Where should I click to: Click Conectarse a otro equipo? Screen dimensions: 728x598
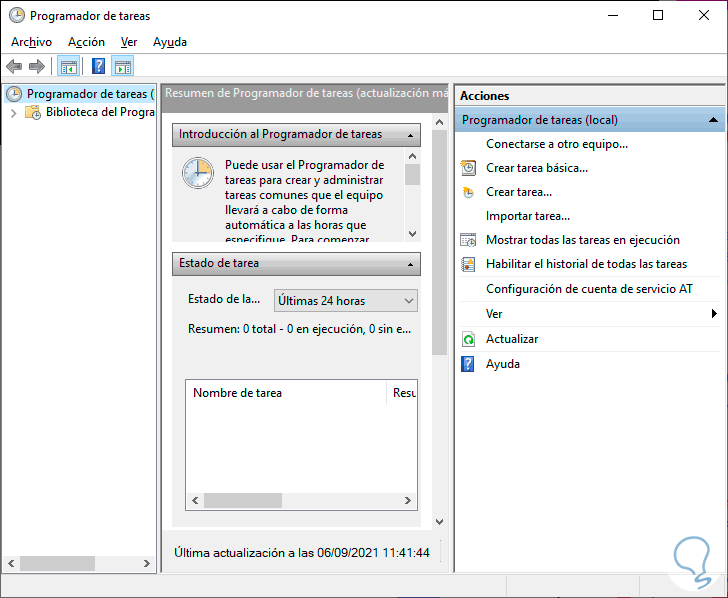click(x=556, y=144)
